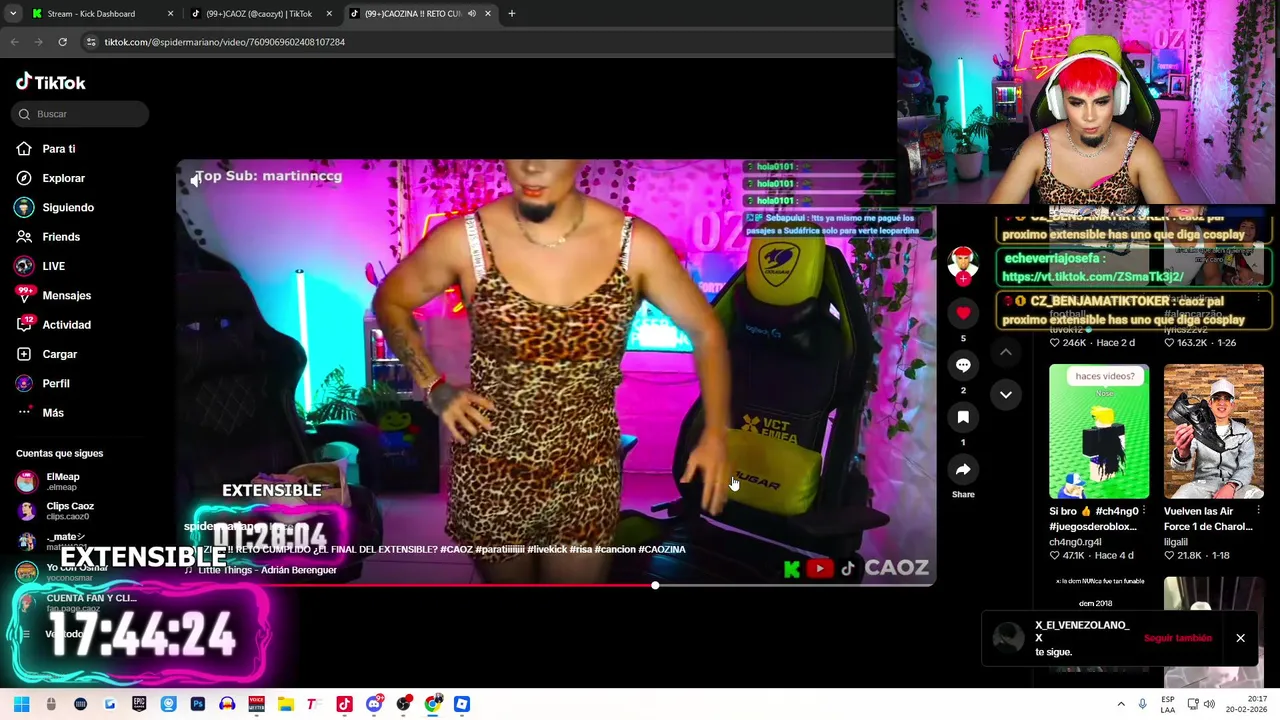Go to next video arrow
The height and width of the screenshot is (720, 1280).
[1006, 394]
